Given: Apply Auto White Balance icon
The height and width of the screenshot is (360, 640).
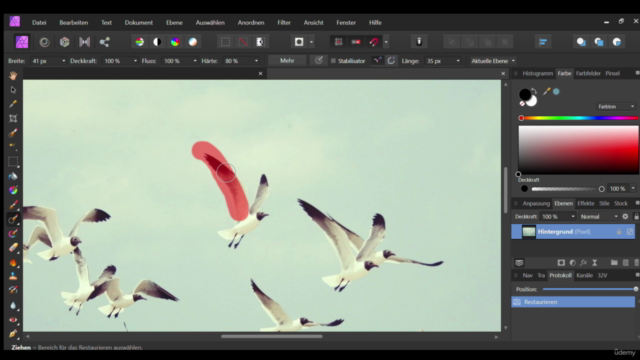Looking at the screenshot, I should [x=193, y=42].
